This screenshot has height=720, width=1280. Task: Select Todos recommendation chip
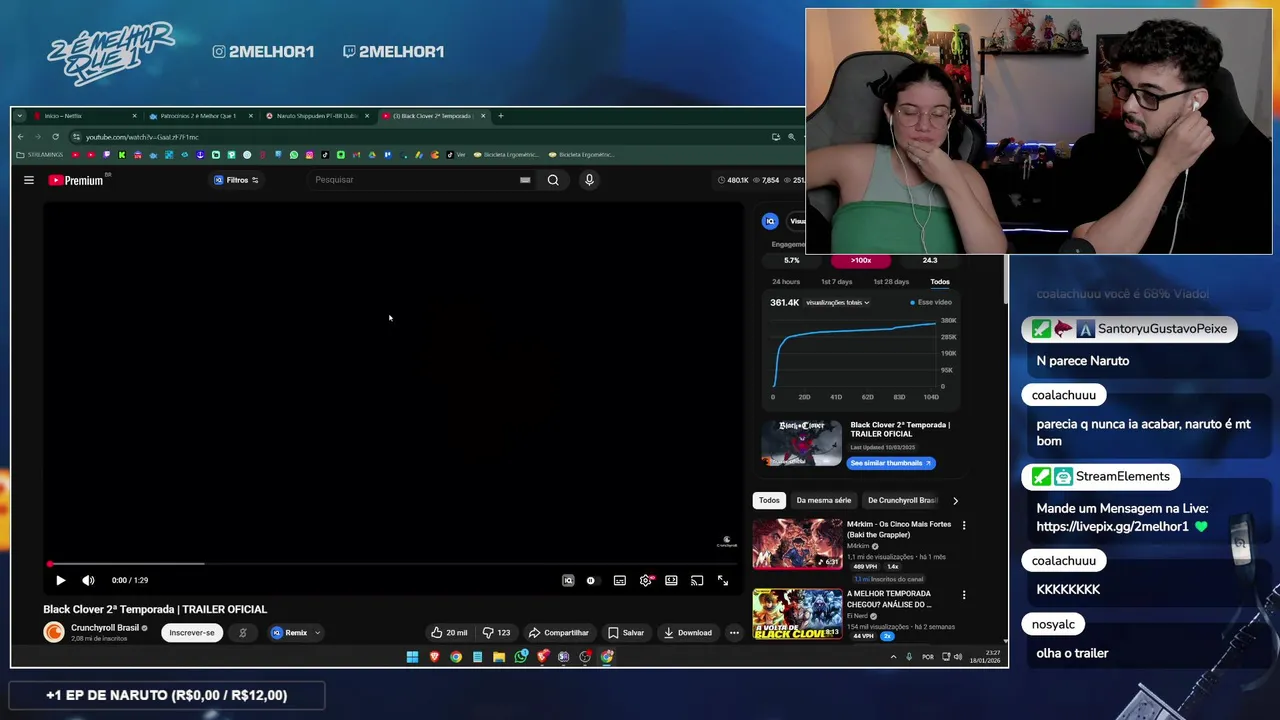(769, 500)
